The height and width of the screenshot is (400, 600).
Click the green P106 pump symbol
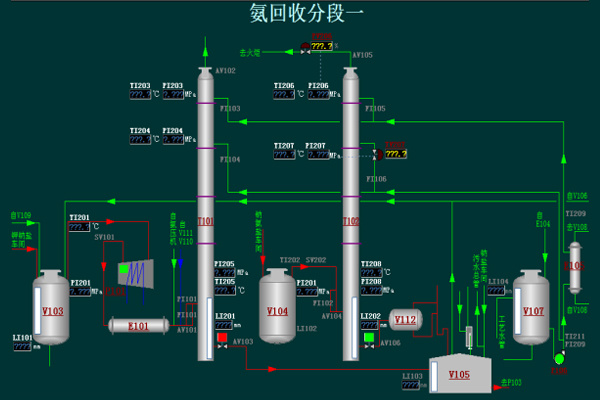coord(559,358)
